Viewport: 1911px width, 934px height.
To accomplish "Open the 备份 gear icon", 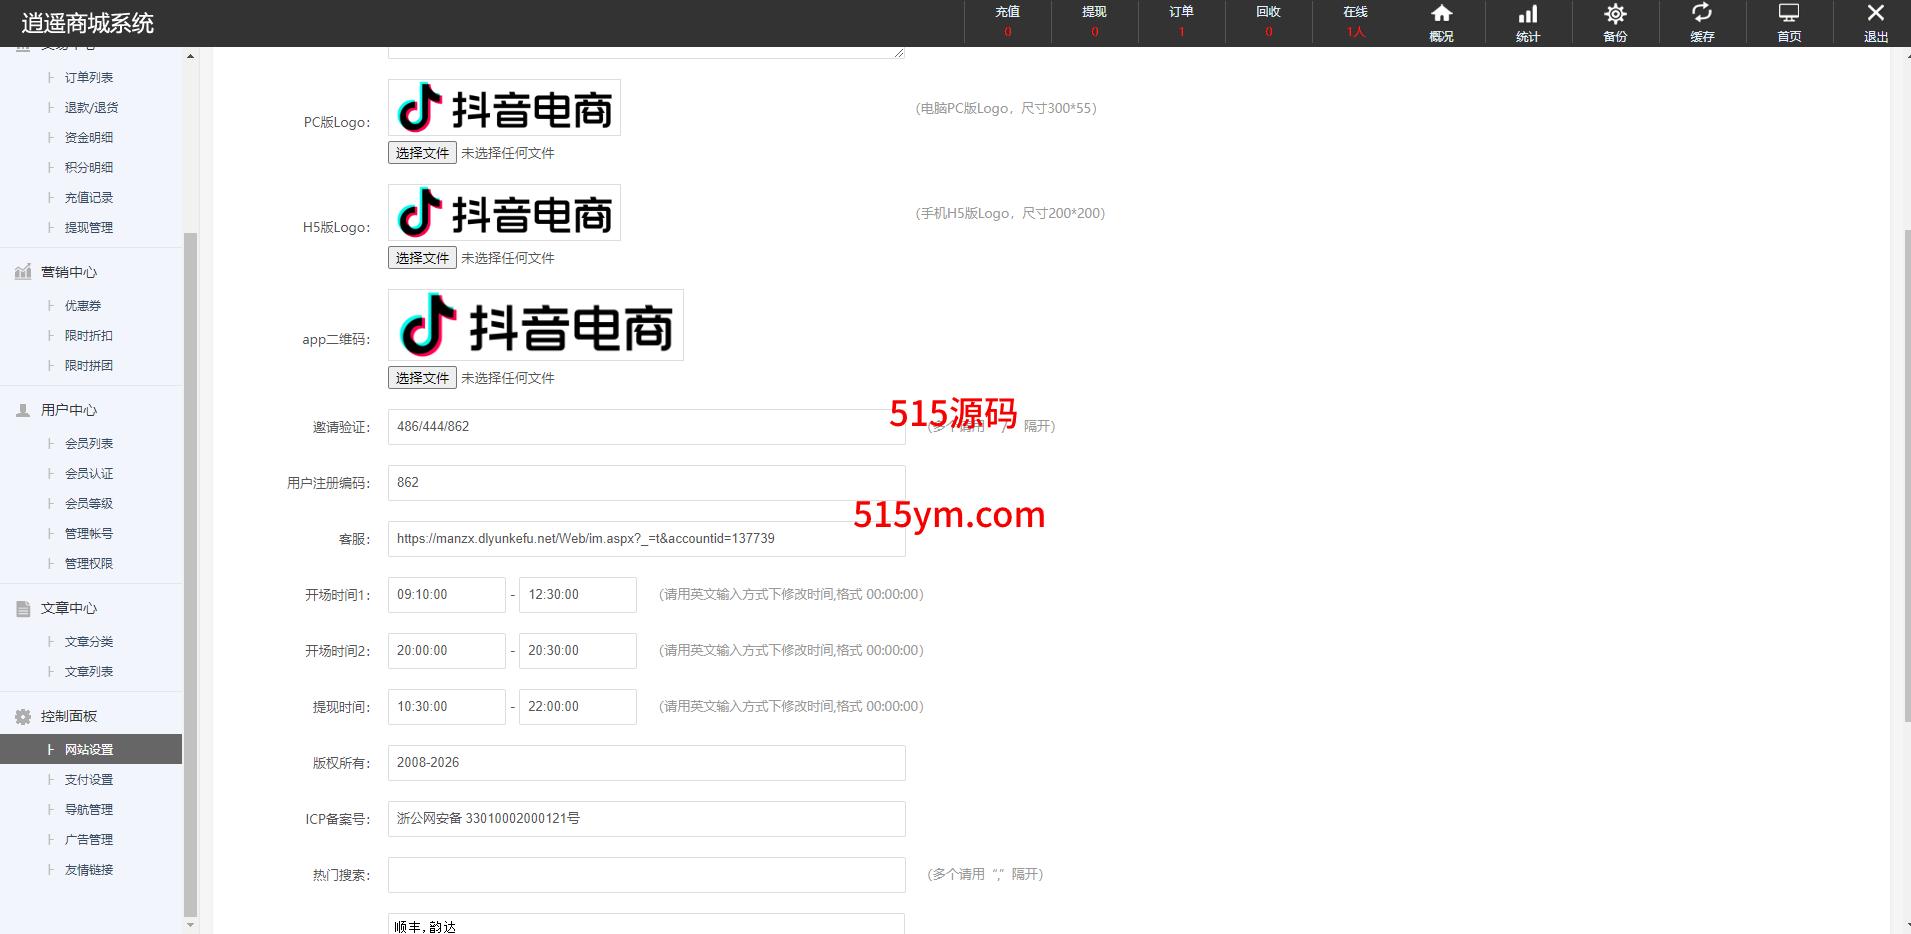I will pos(1615,14).
